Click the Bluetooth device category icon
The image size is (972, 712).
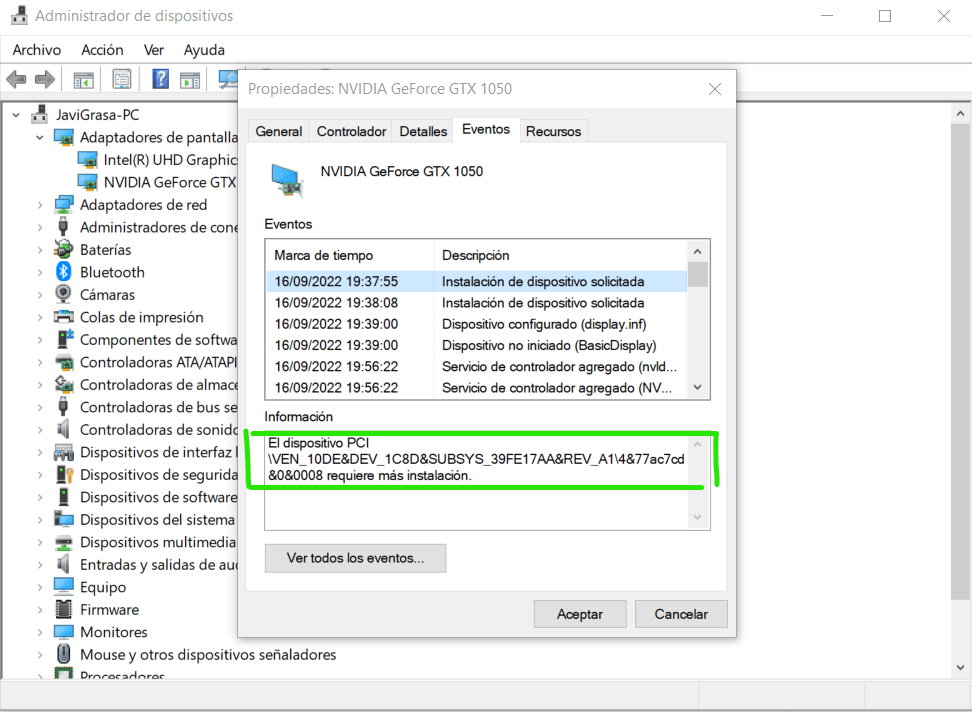click(63, 272)
